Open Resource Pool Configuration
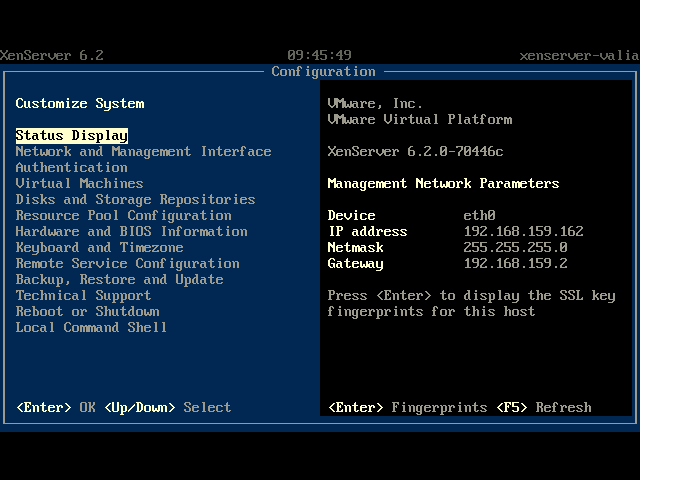Image resolution: width=700 pixels, height=480 pixels. 124,216
